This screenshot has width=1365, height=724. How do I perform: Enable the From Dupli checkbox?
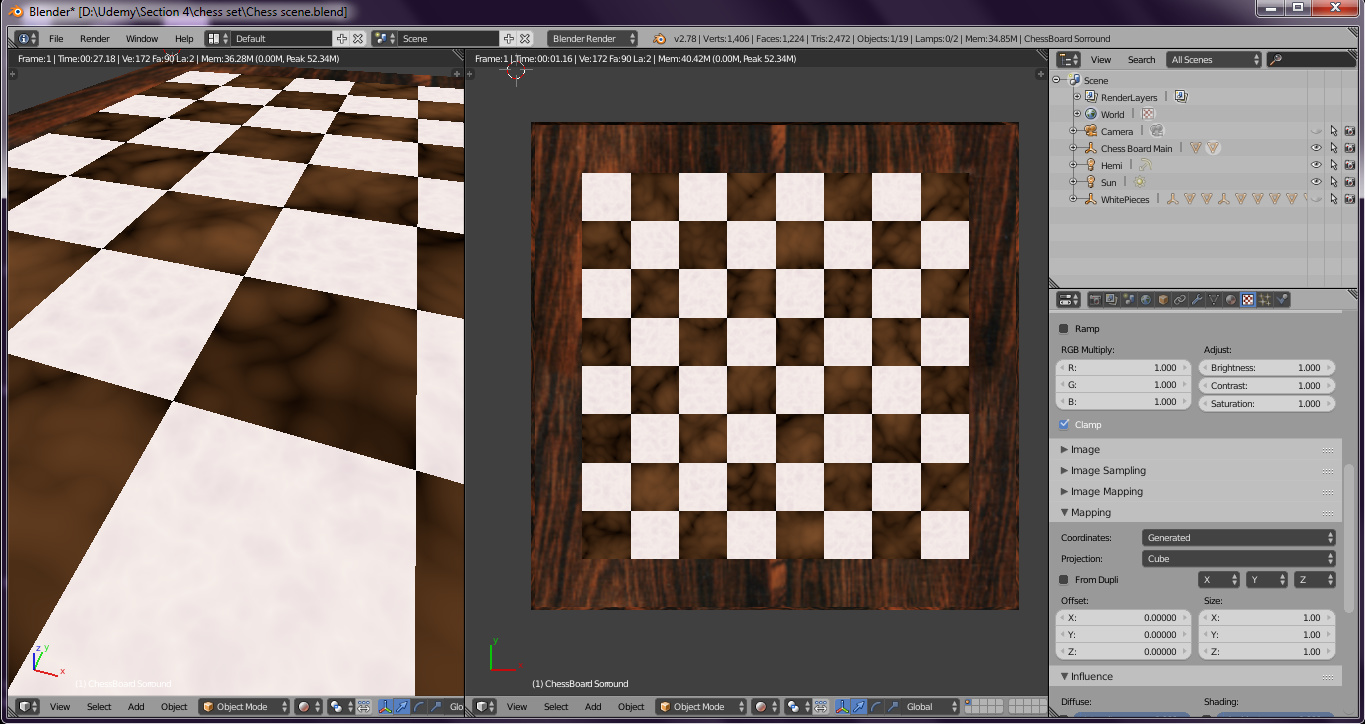pos(1063,580)
